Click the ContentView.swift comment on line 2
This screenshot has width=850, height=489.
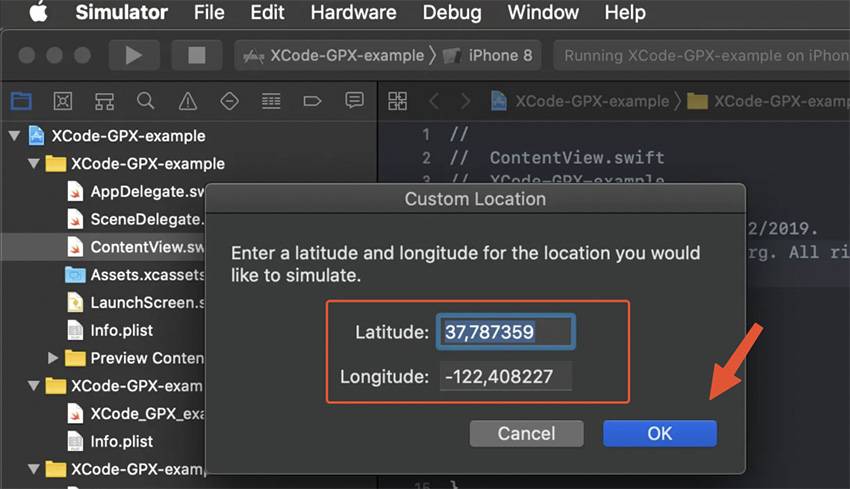557,158
